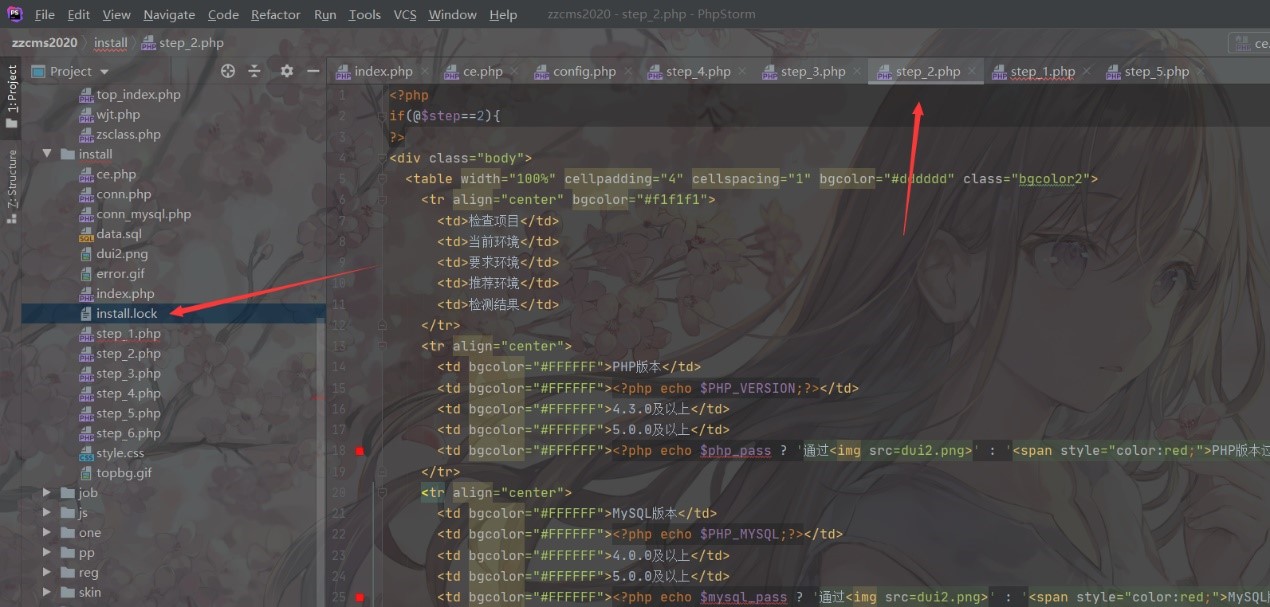Click the topbg.gif file icon

[86, 473]
